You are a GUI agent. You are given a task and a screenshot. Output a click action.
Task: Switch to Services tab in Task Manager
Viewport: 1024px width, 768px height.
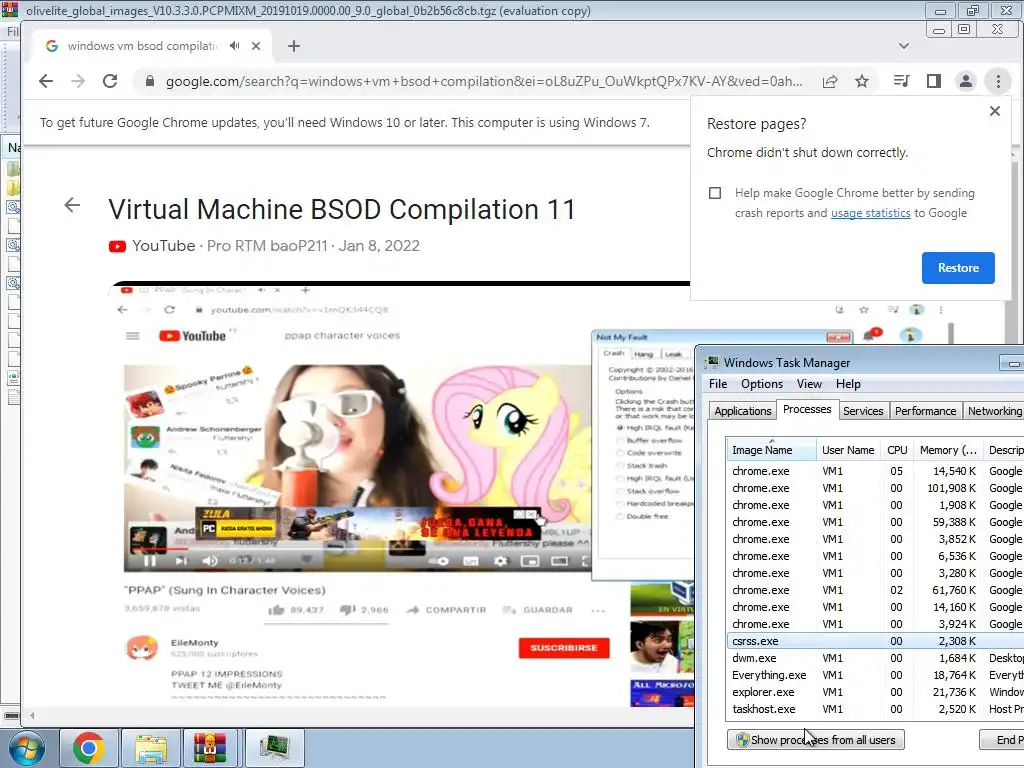[863, 411]
